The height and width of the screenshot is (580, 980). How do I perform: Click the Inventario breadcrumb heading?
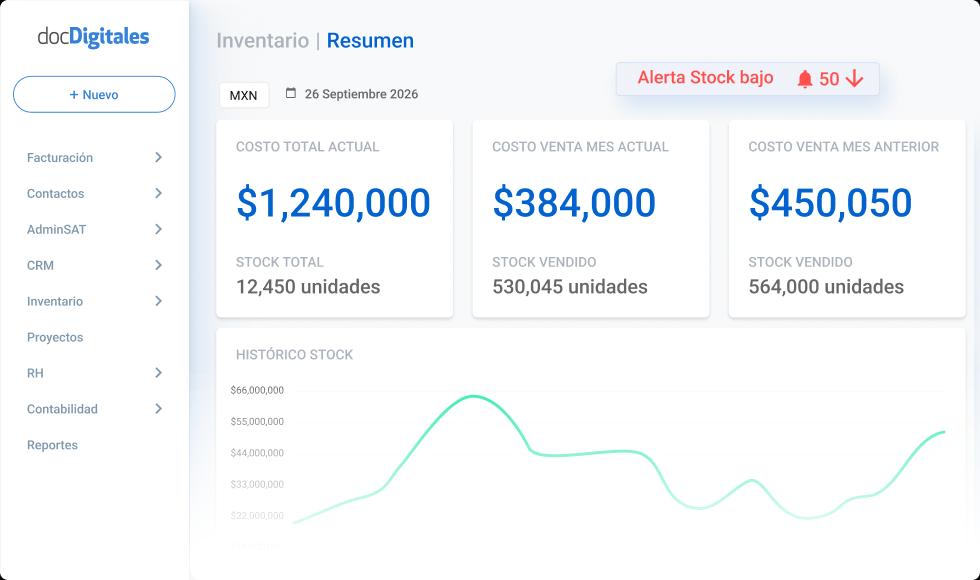262,41
